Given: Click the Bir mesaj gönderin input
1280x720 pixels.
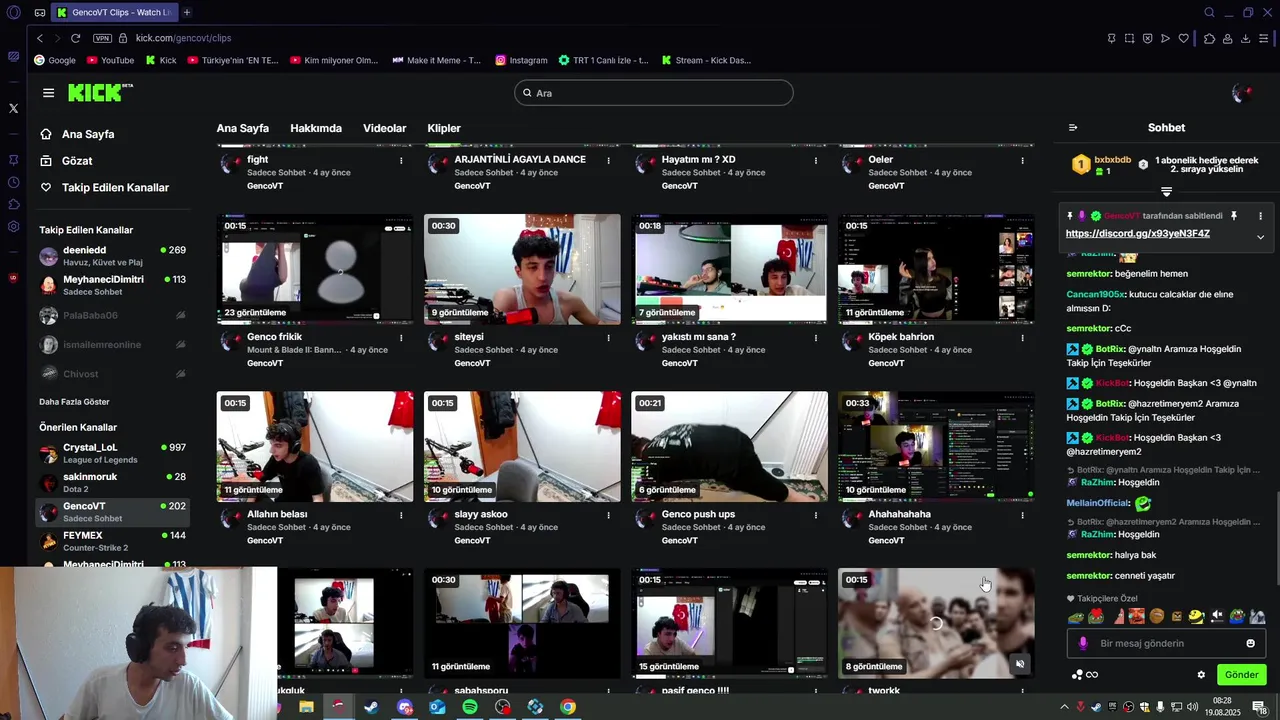Looking at the screenshot, I should click(x=1166, y=643).
